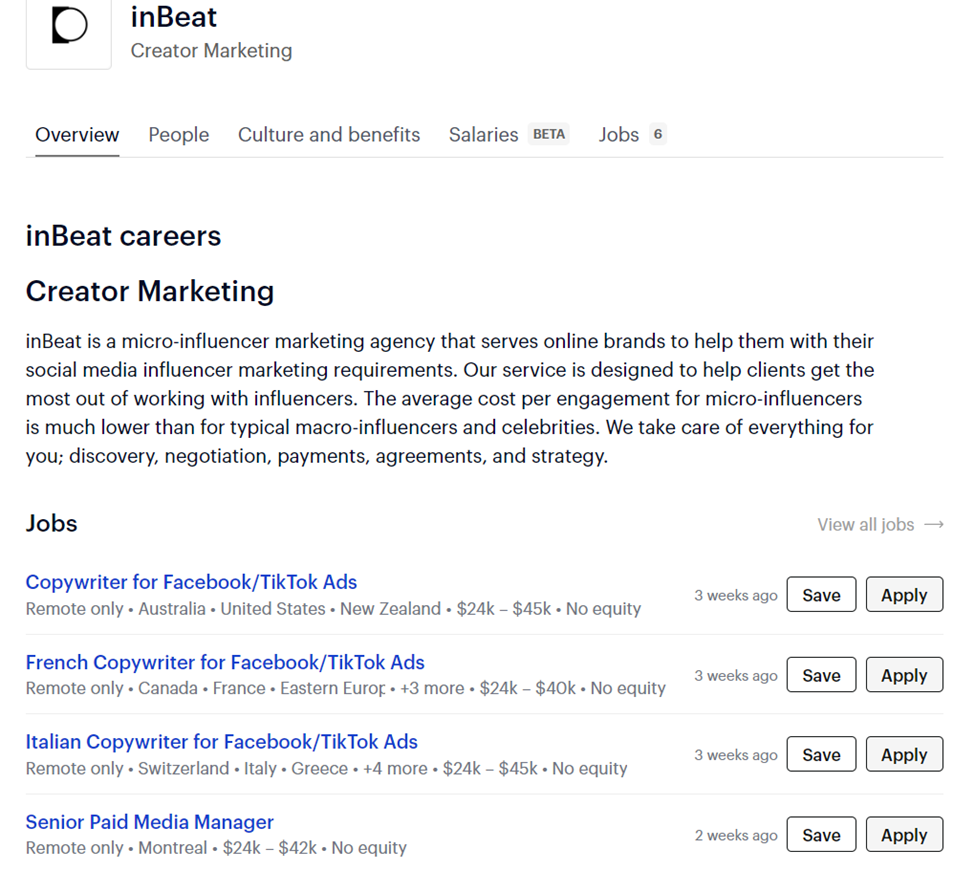Select the Overview tab
This screenshot has height=871, width=975.
click(77, 135)
